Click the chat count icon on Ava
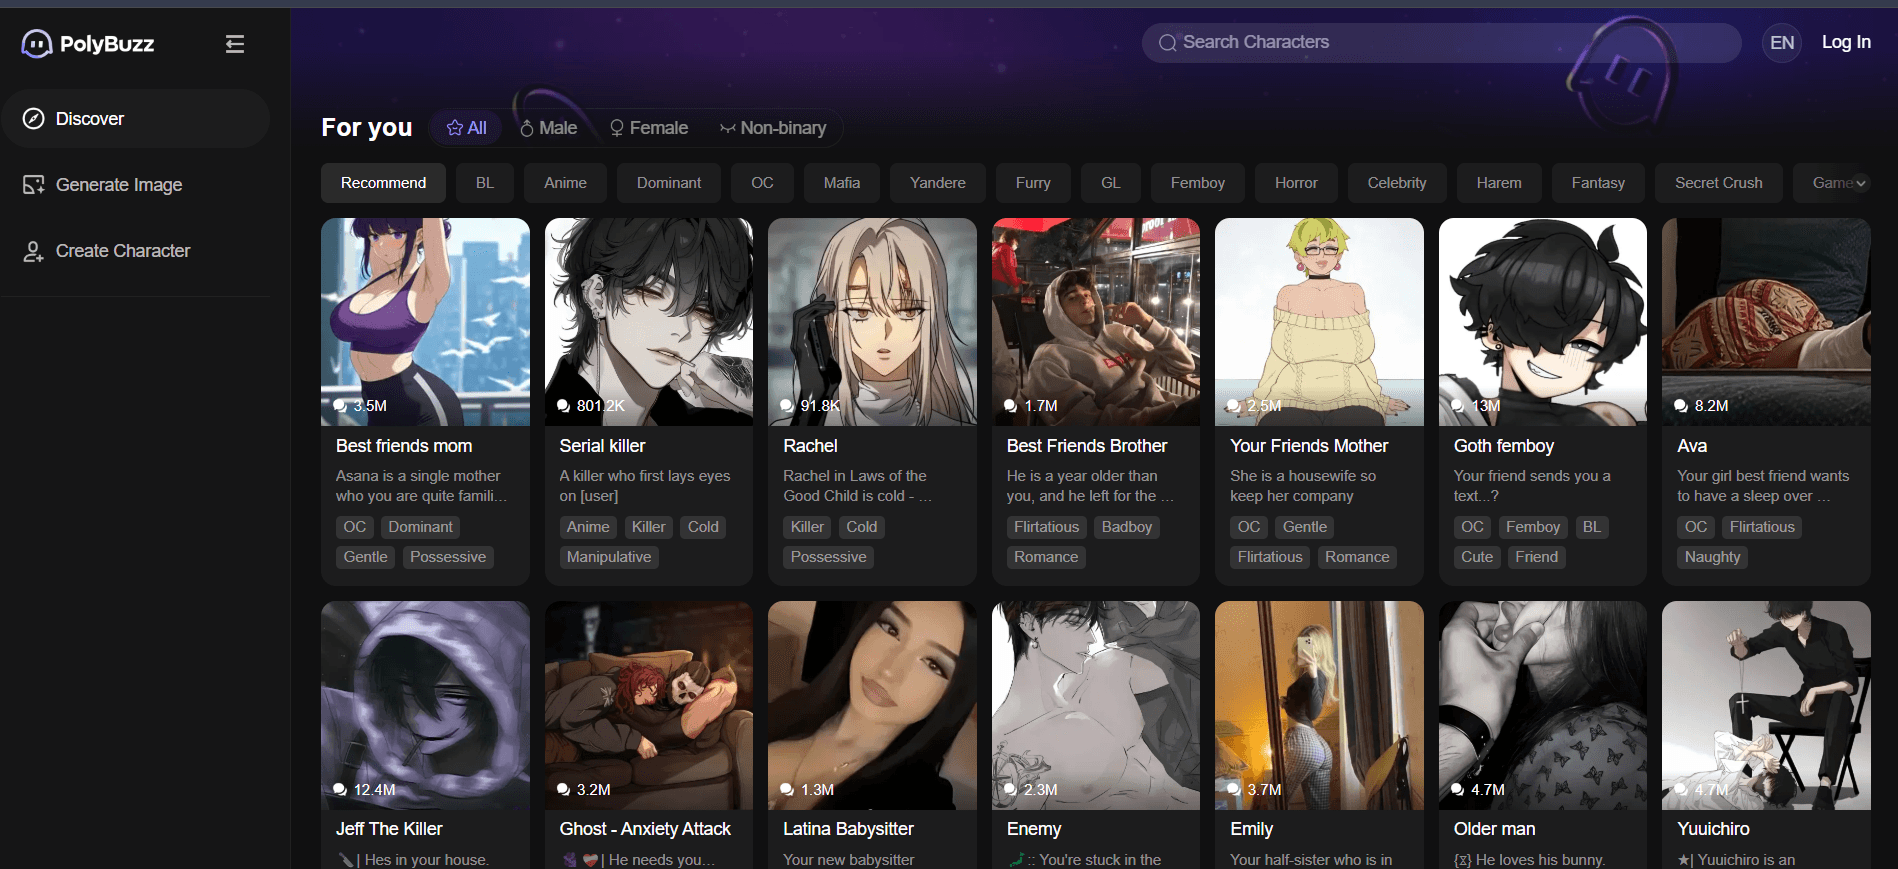This screenshot has width=1898, height=869. coord(1681,405)
